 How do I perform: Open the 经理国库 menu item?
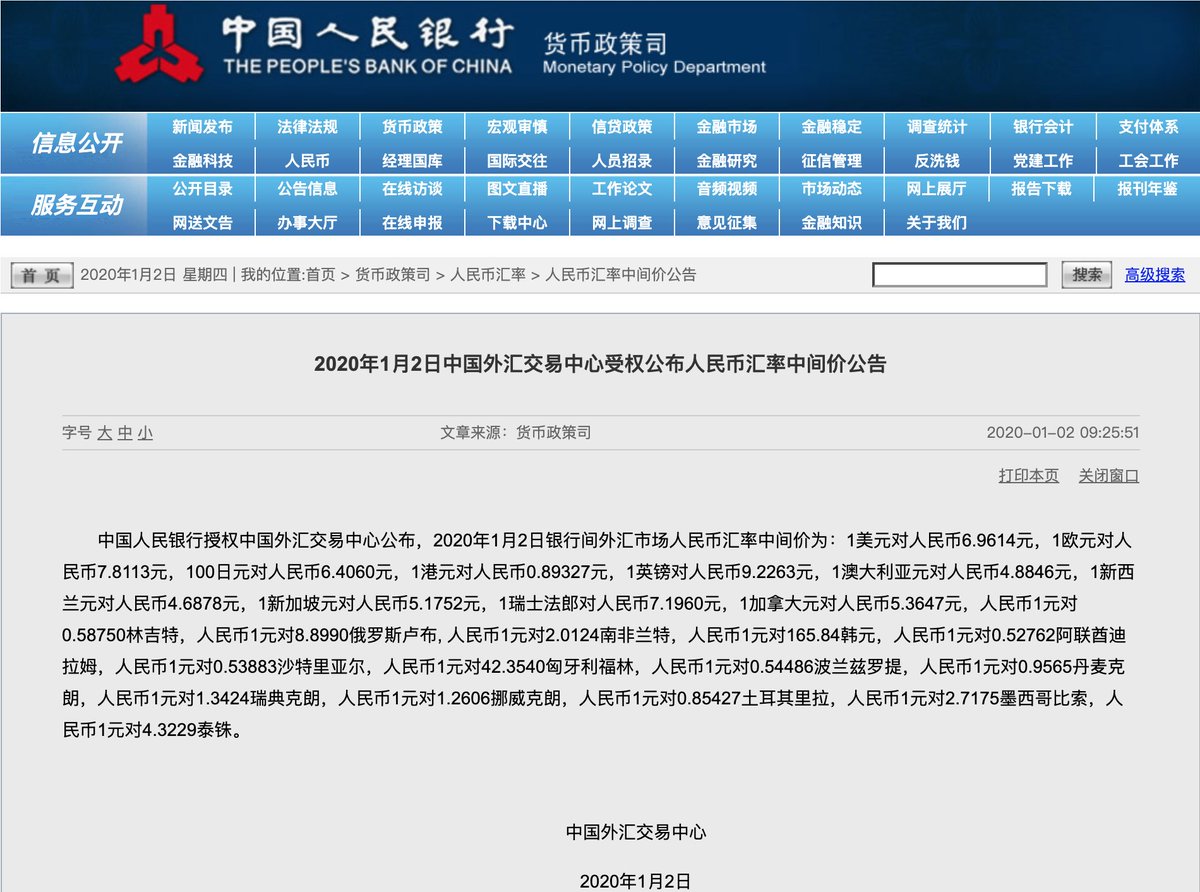point(412,160)
